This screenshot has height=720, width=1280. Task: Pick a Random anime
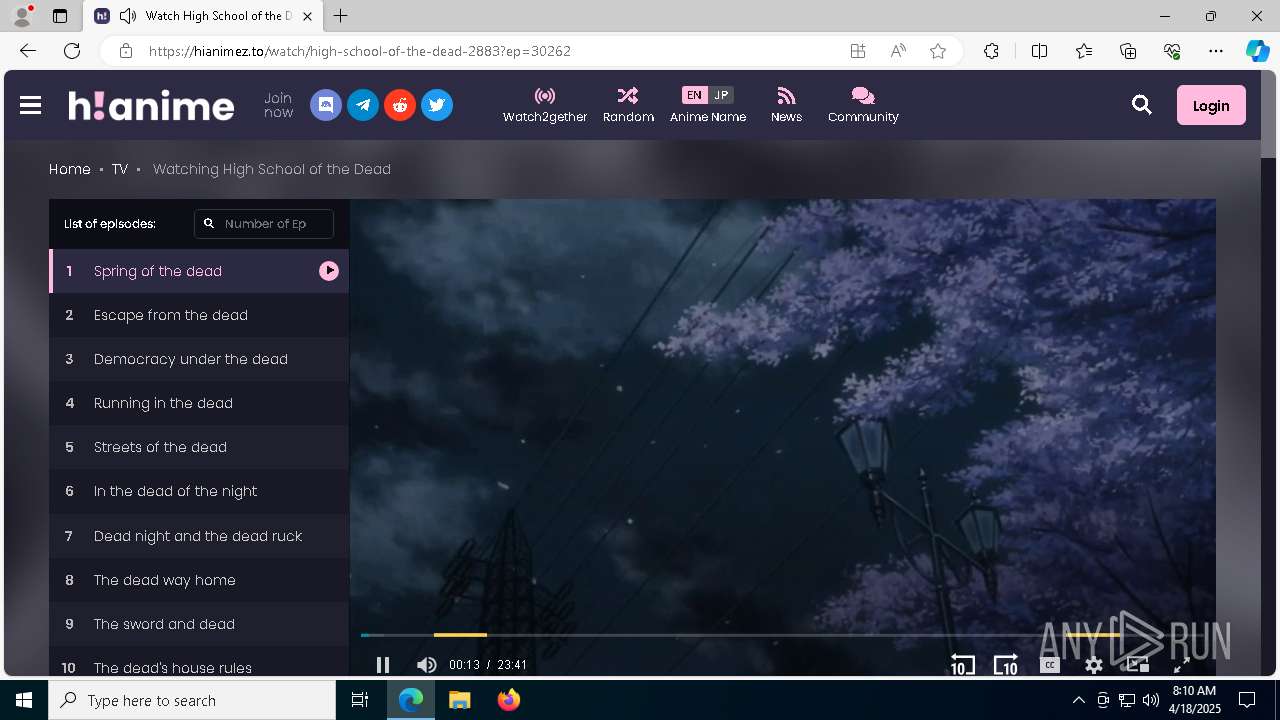628,105
